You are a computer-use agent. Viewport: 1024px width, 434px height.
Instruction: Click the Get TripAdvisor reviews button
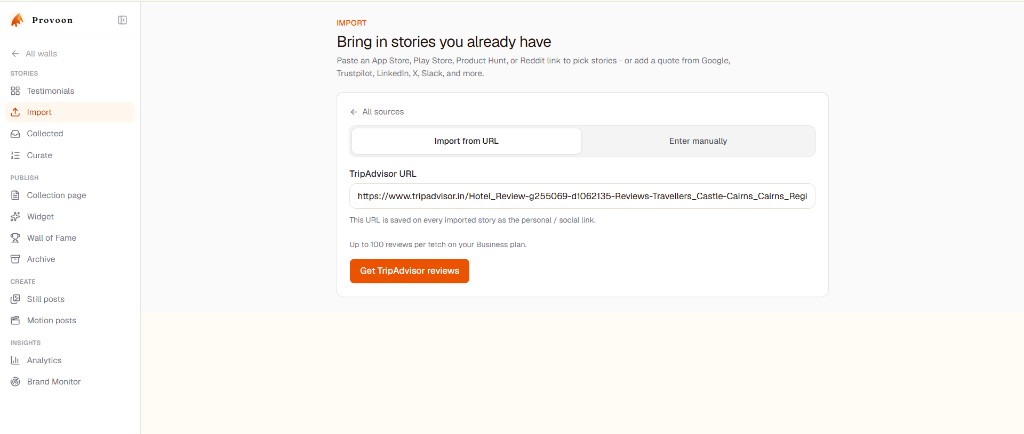pos(409,271)
